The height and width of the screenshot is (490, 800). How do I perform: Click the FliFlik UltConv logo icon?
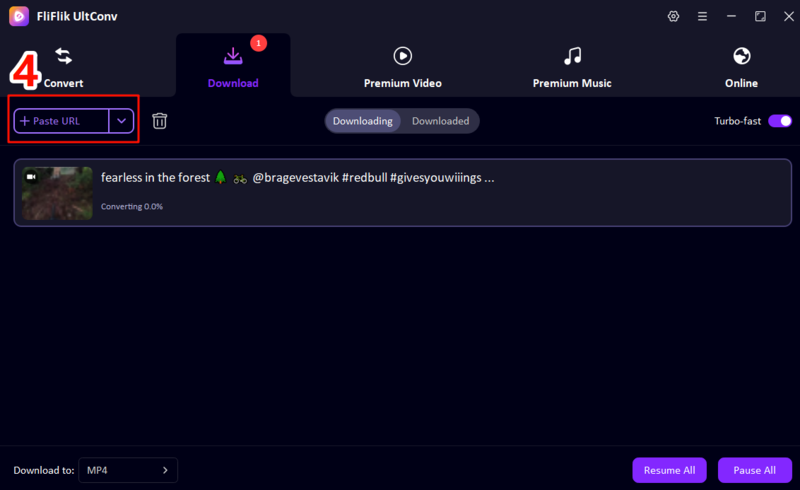click(x=19, y=16)
